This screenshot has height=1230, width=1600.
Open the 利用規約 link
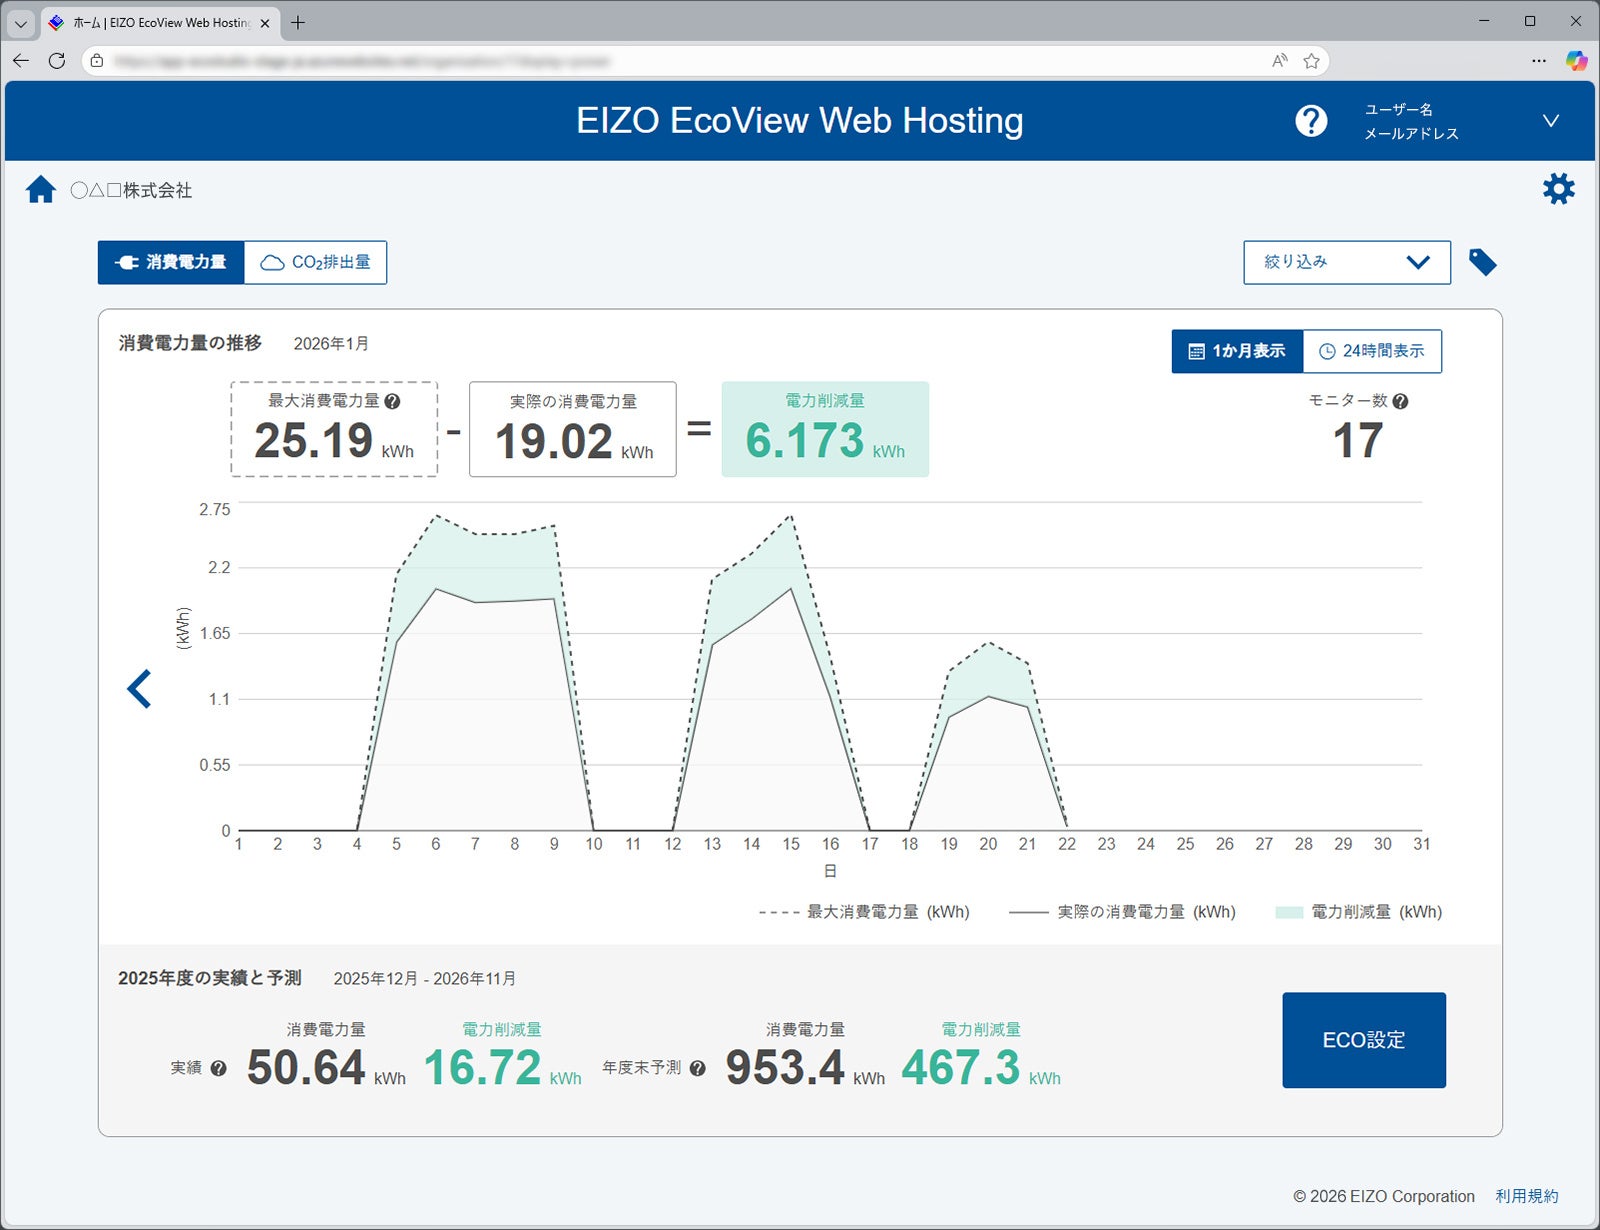pyautogui.click(x=1525, y=1196)
